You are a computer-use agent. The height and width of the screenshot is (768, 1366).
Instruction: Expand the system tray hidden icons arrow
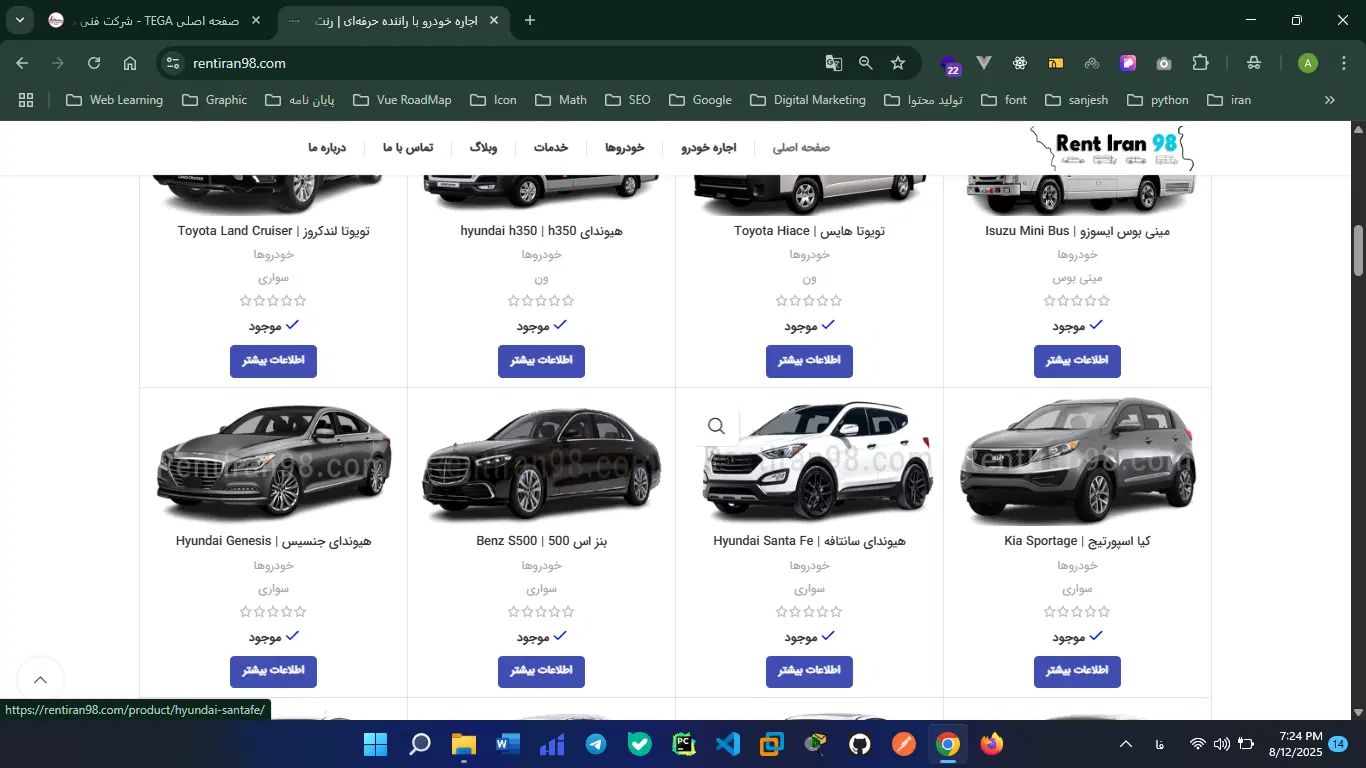coord(1126,744)
